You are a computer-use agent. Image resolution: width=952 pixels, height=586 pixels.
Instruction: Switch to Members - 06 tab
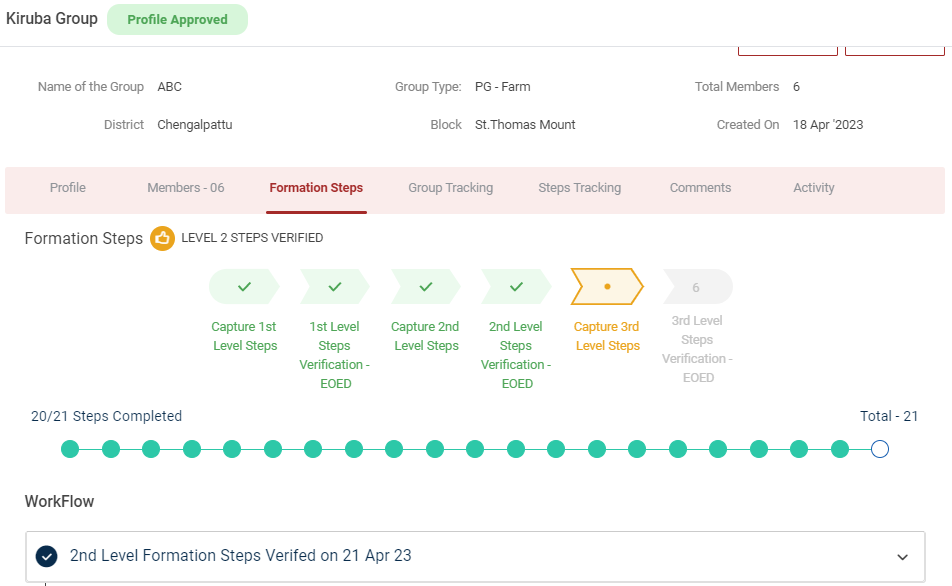[186, 188]
